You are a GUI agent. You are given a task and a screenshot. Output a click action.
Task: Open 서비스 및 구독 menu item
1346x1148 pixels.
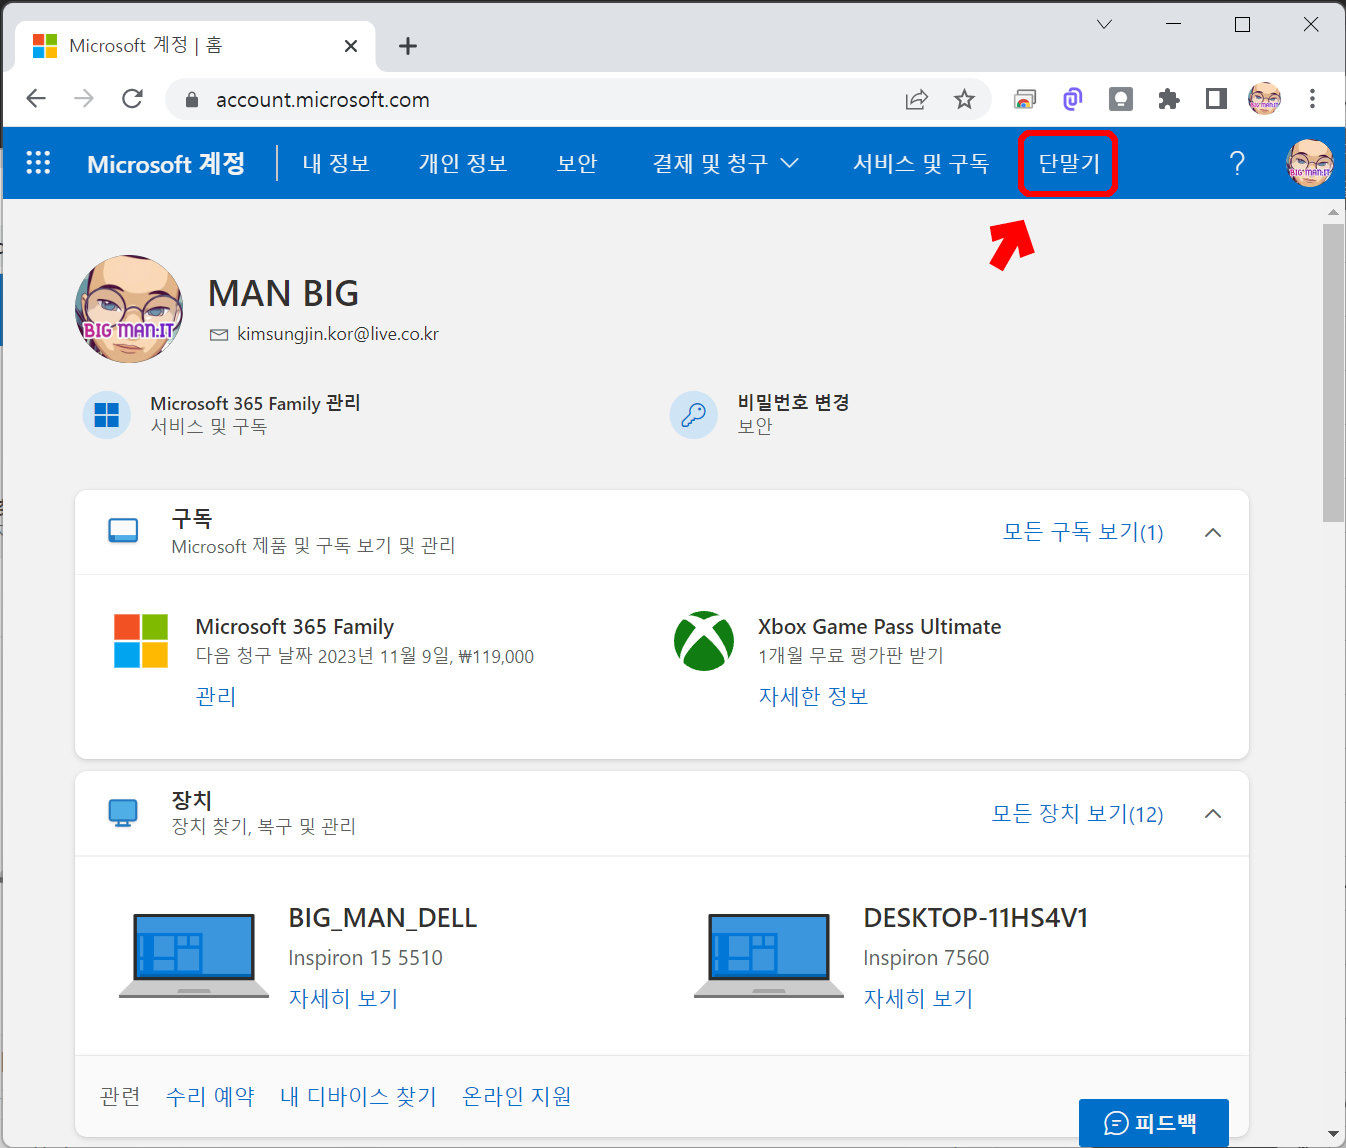click(921, 163)
